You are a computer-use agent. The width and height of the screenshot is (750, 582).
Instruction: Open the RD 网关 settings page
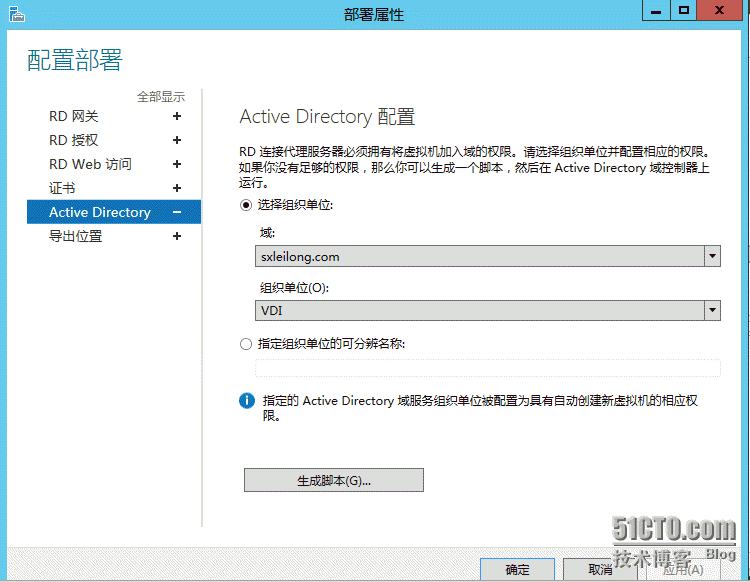[x=74, y=116]
